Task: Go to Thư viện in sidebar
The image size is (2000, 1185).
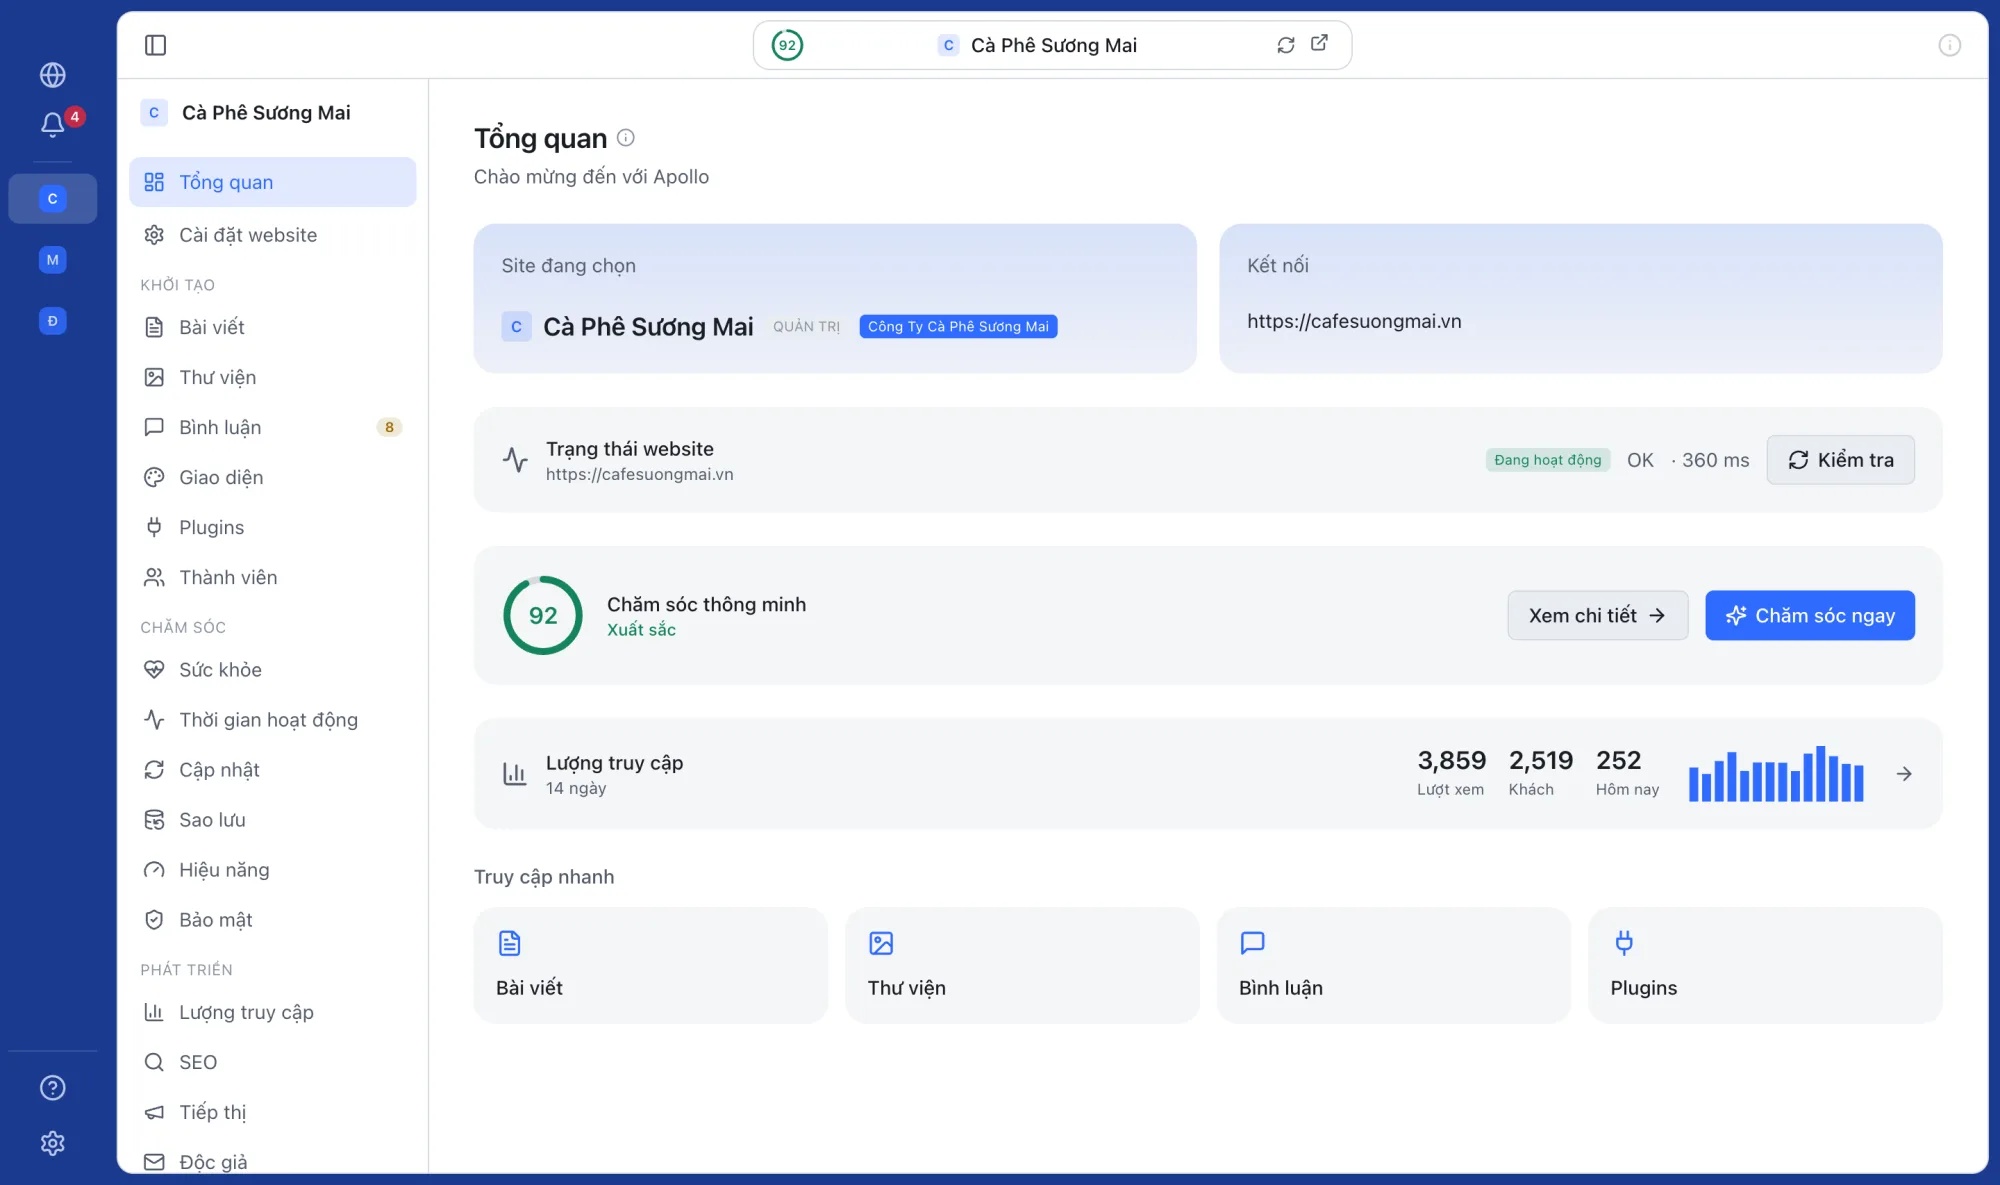Action: tap(273, 377)
